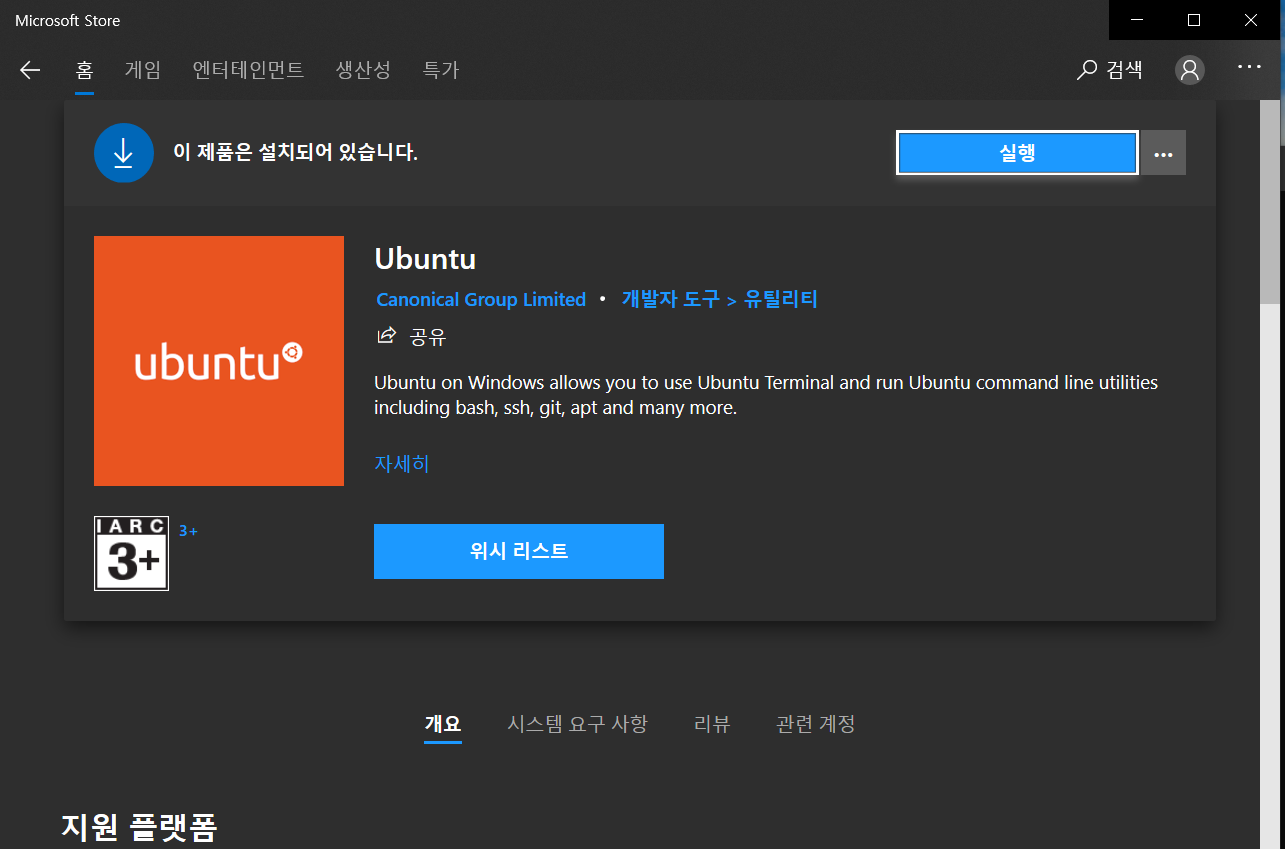Open the 개발자 도구 > 유틸리티 category link

click(720, 299)
